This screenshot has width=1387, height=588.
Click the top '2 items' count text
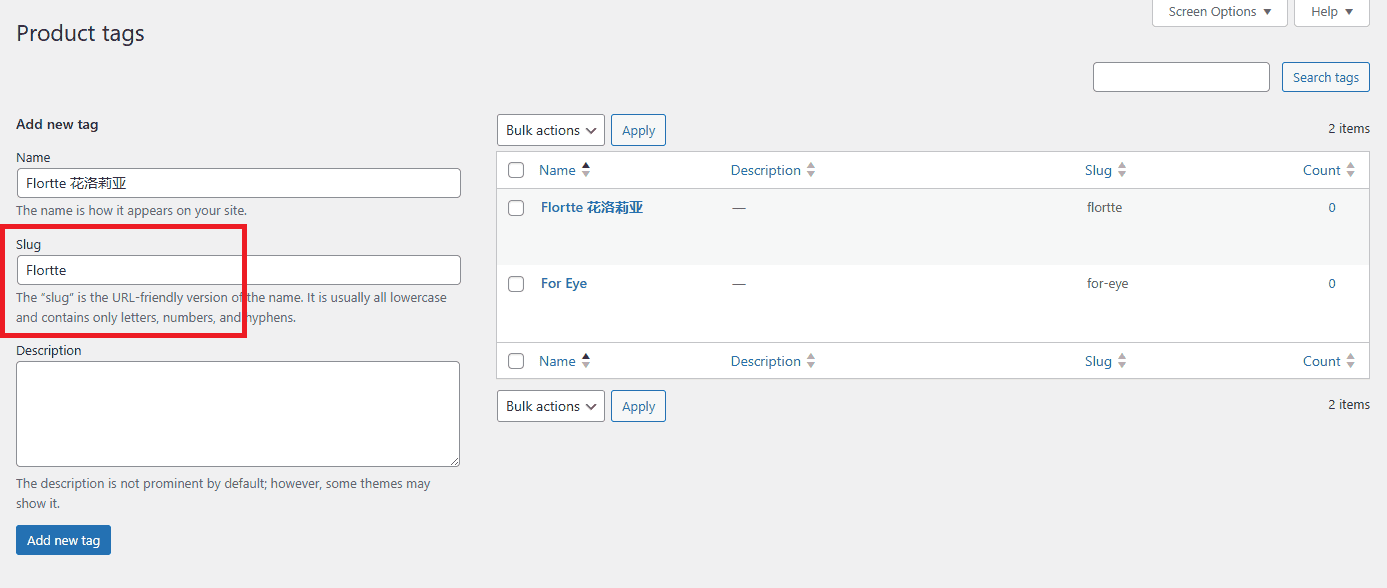pyautogui.click(x=1349, y=128)
